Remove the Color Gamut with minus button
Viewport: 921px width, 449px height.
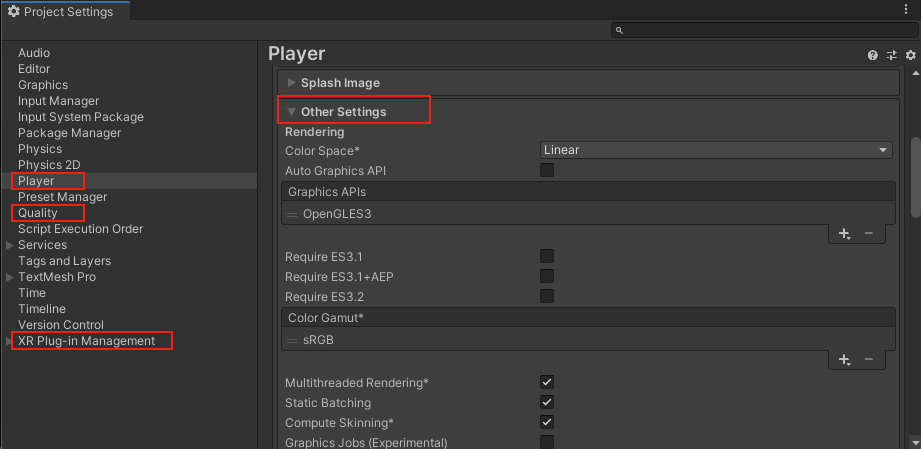868,359
